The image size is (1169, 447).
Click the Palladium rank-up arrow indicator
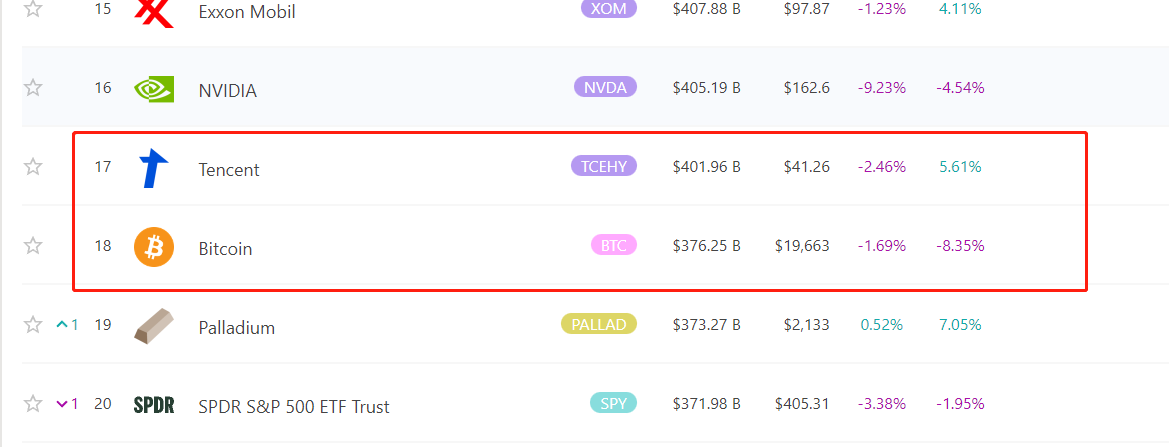(x=62, y=325)
